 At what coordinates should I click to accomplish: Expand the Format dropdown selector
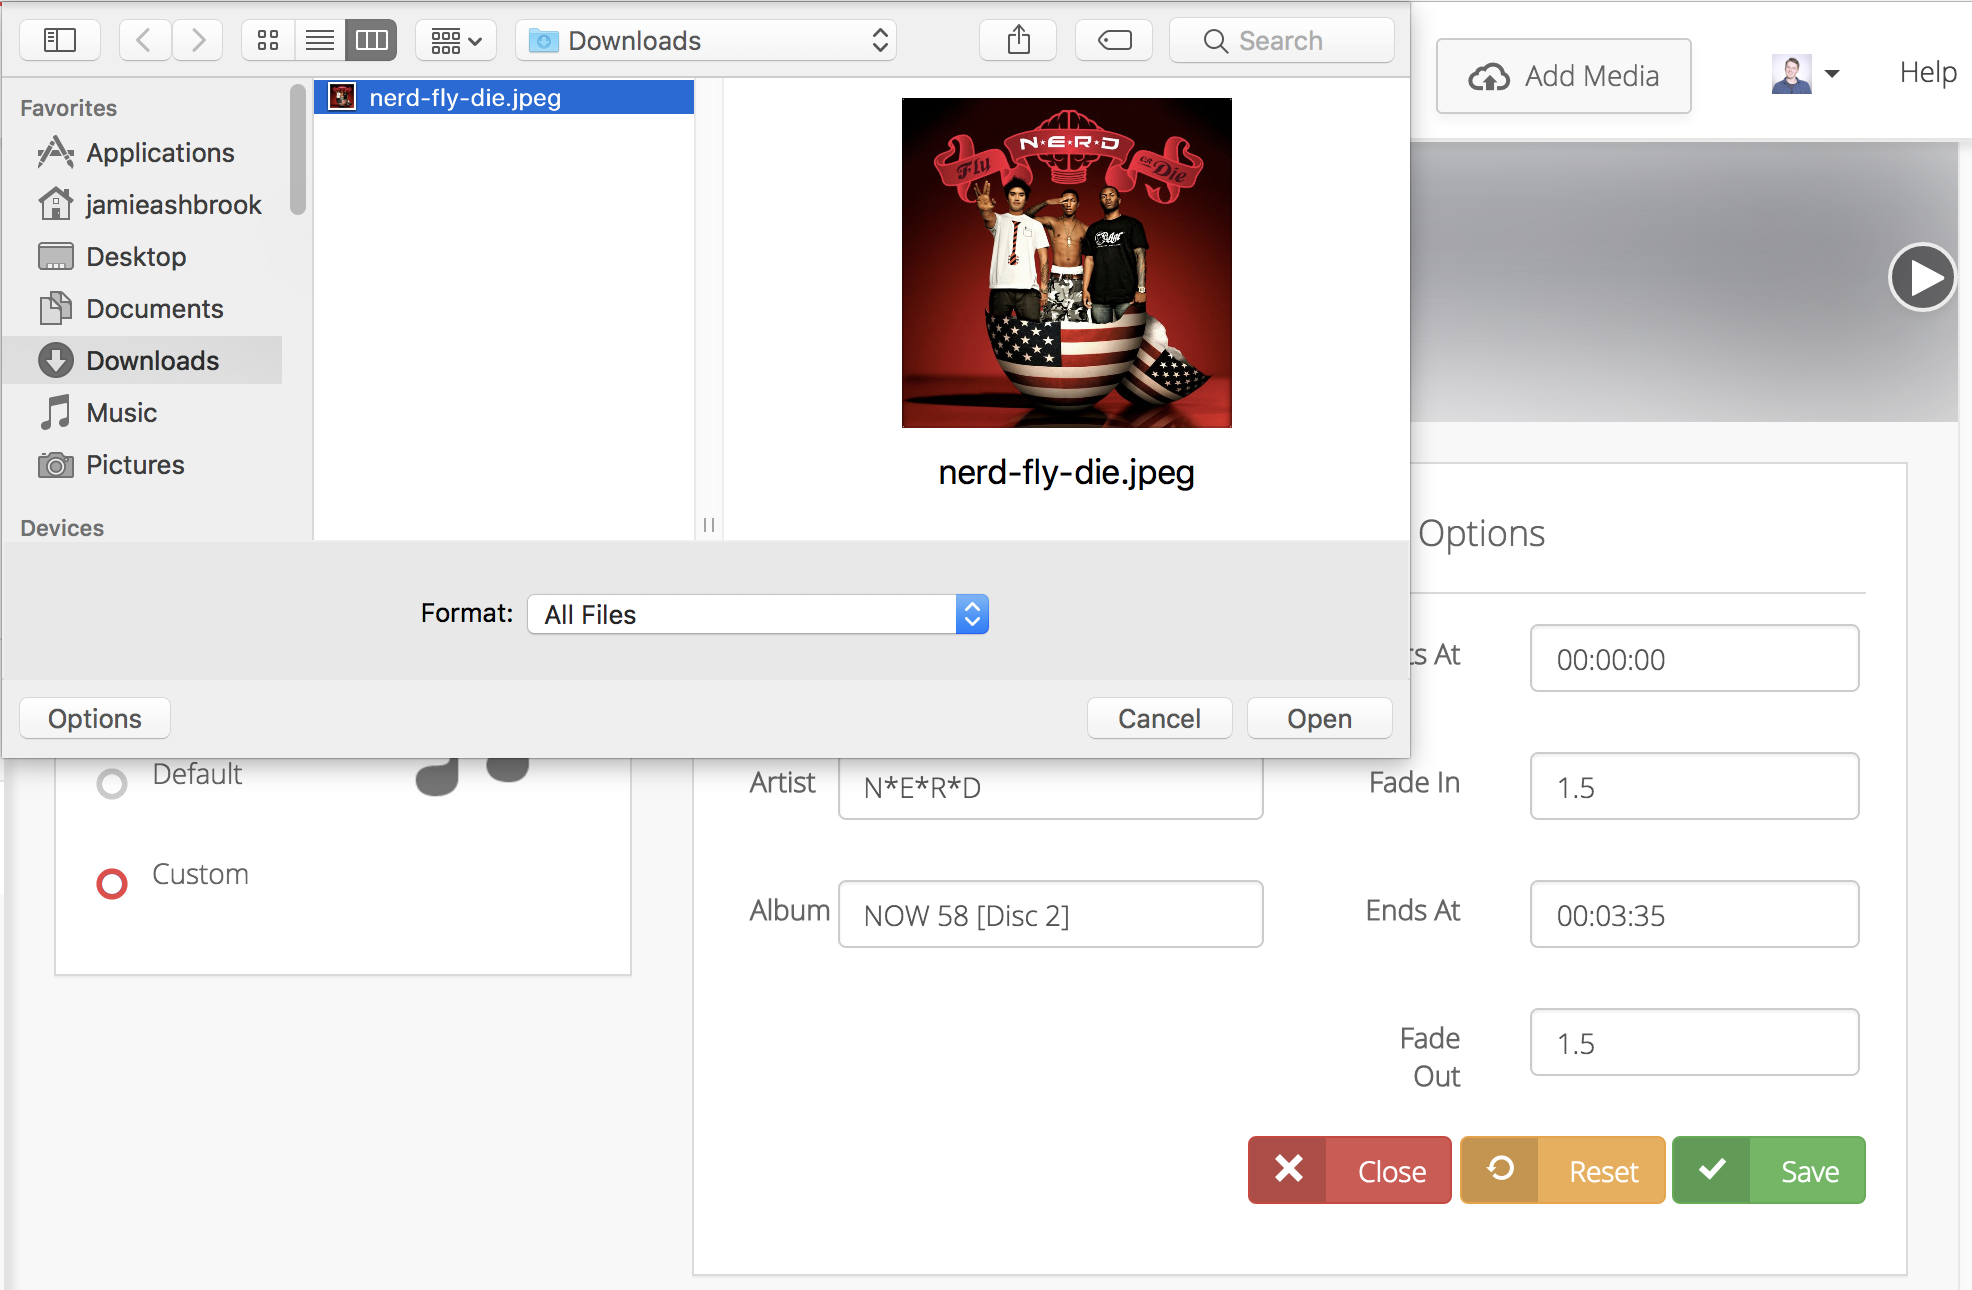pyautogui.click(x=972, y=615)
